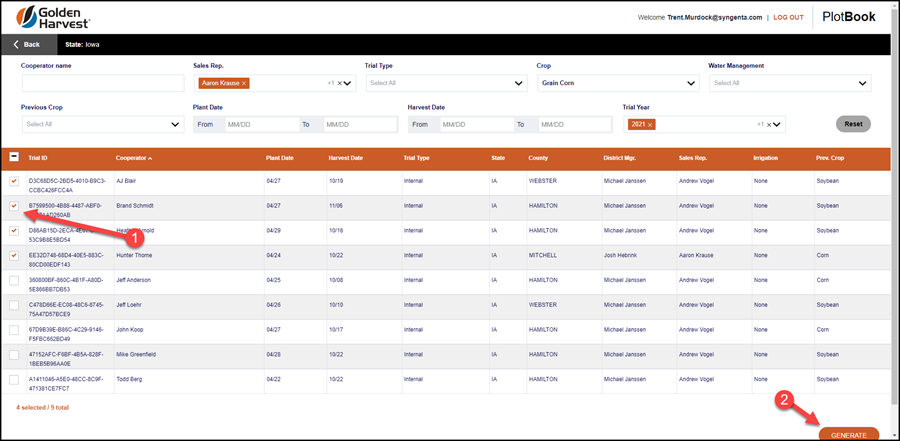Click the LOG OUT link

point(788,18)
